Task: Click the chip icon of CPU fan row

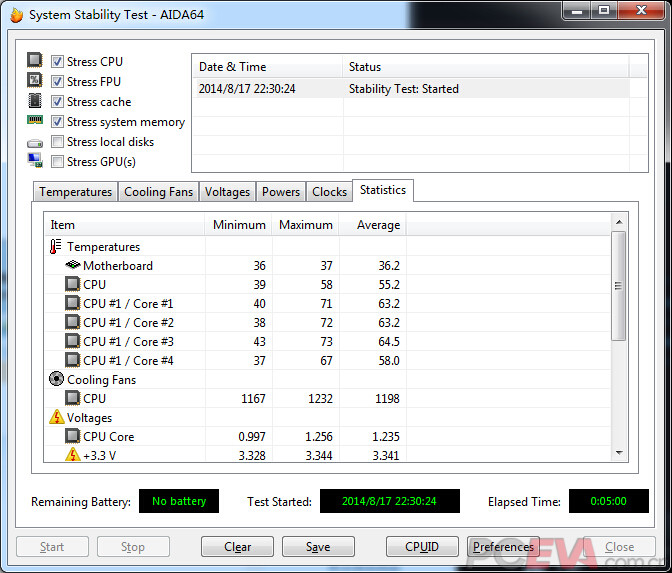Action: [72, 398]
